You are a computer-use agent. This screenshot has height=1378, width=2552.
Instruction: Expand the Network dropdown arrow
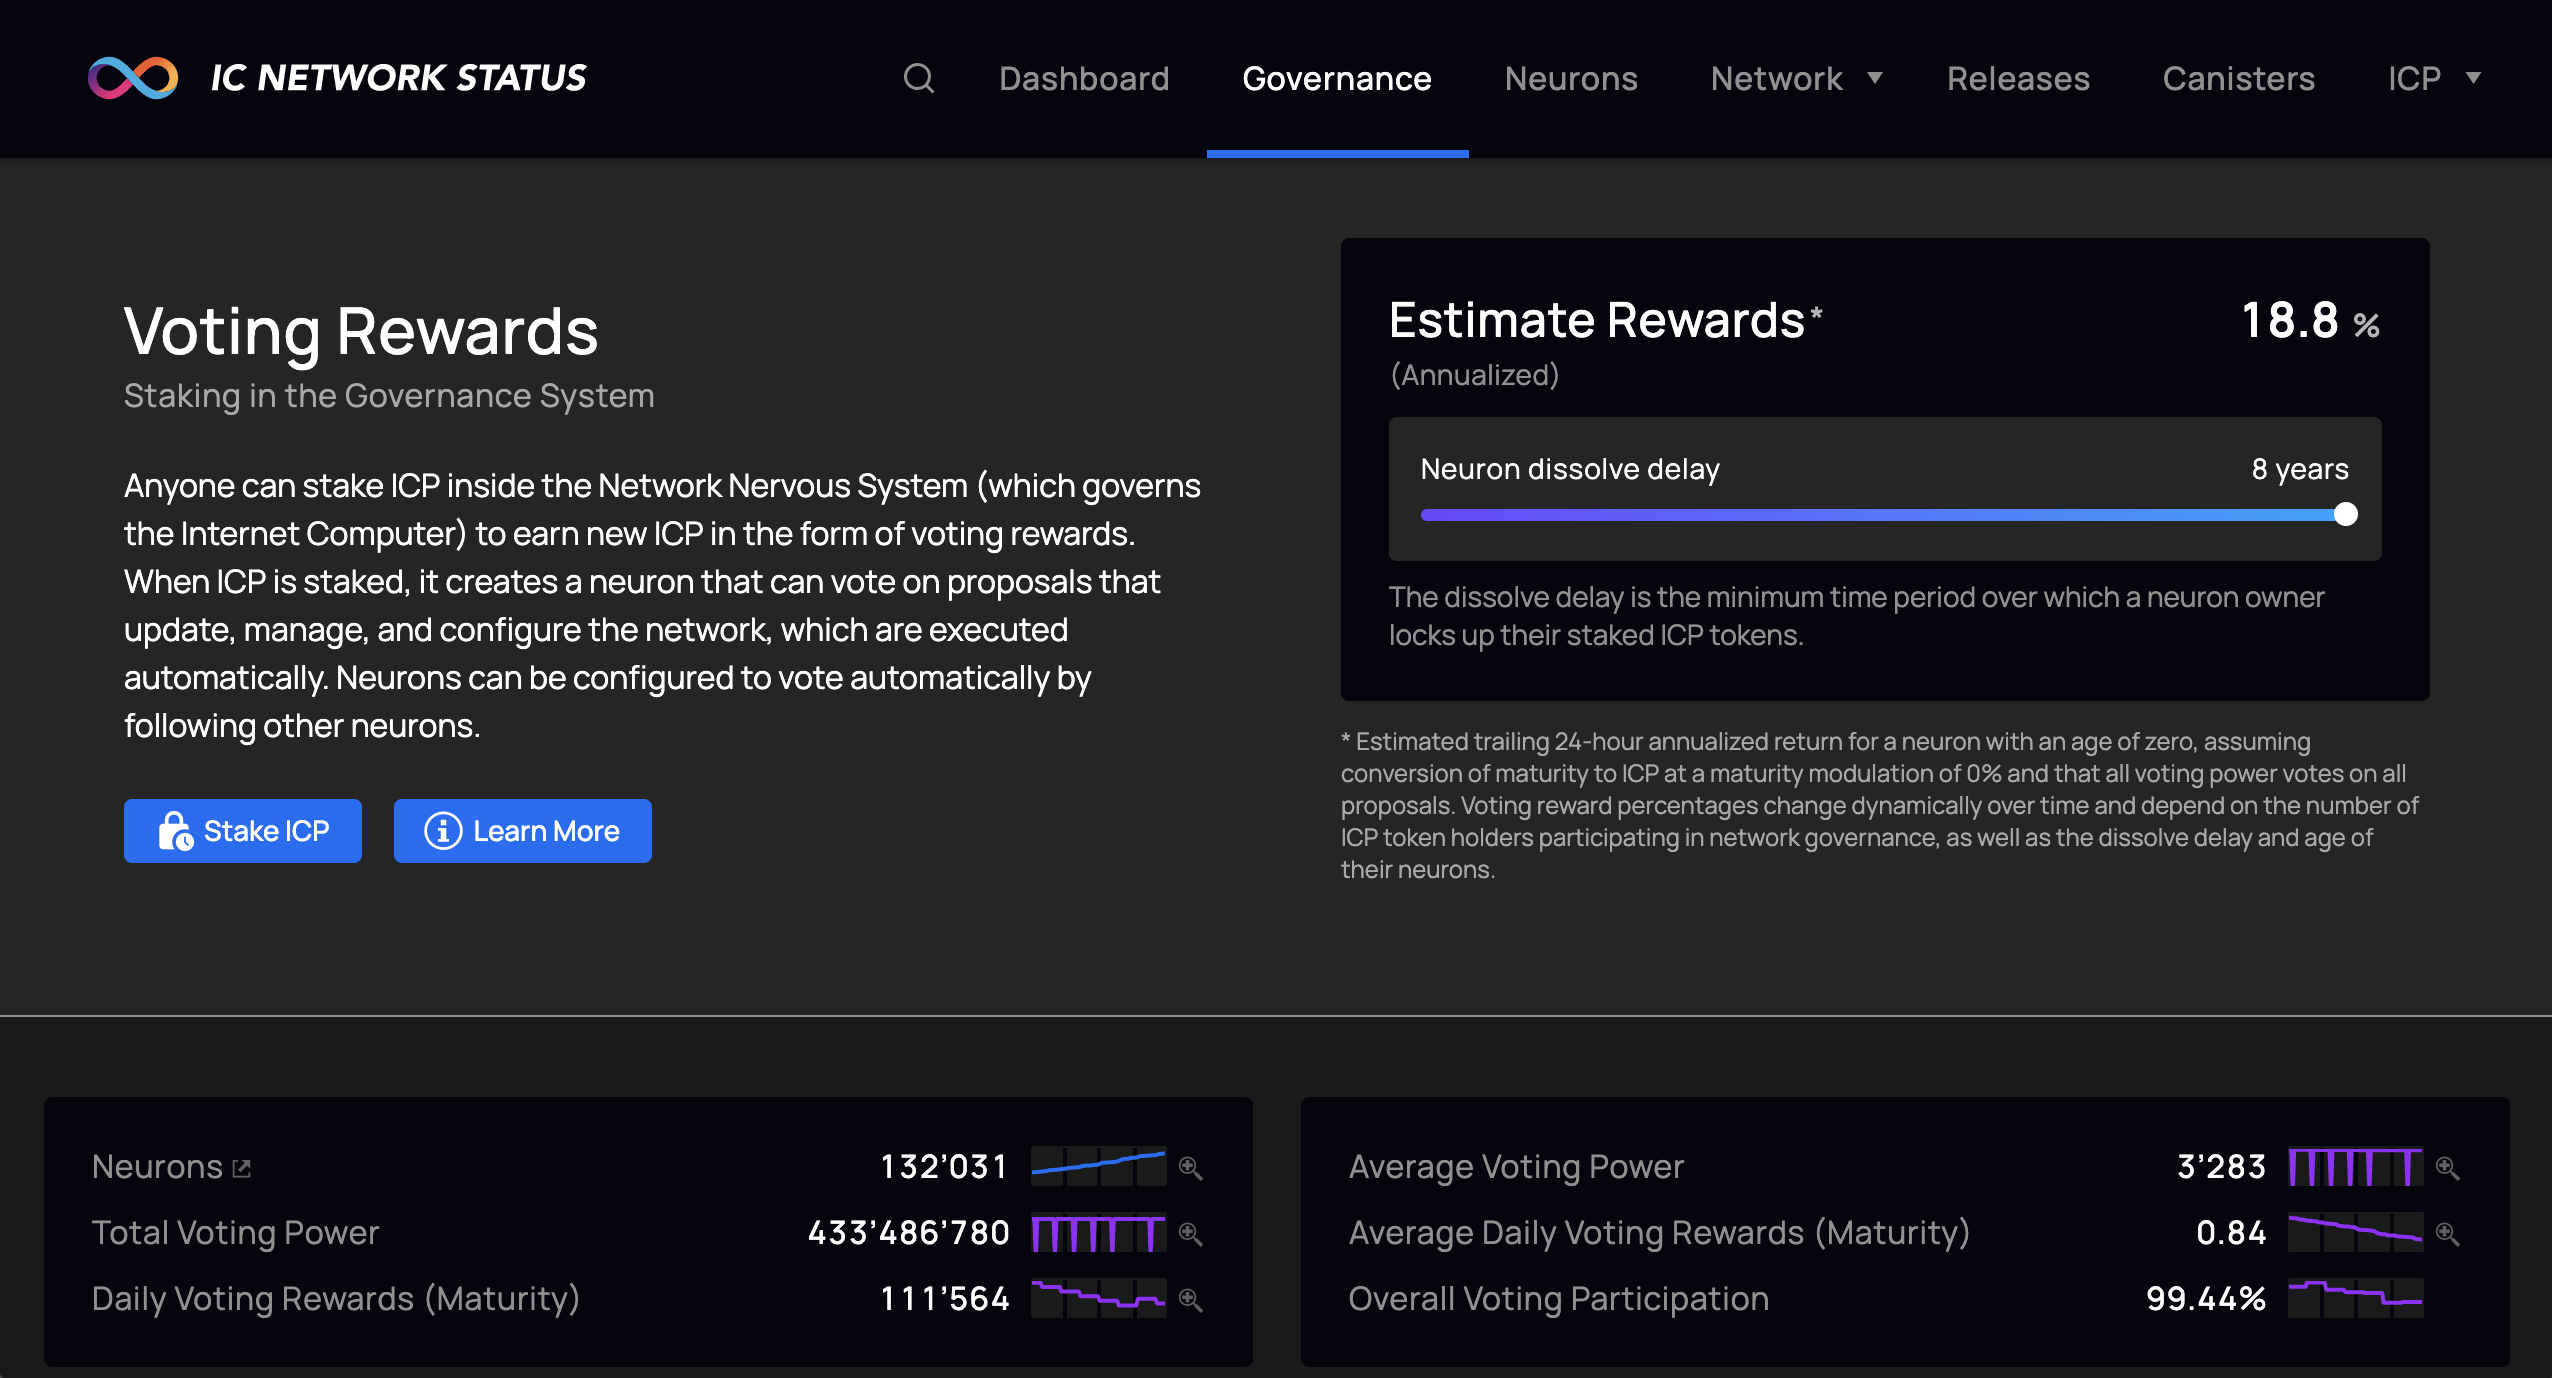tap(1875, 78)
